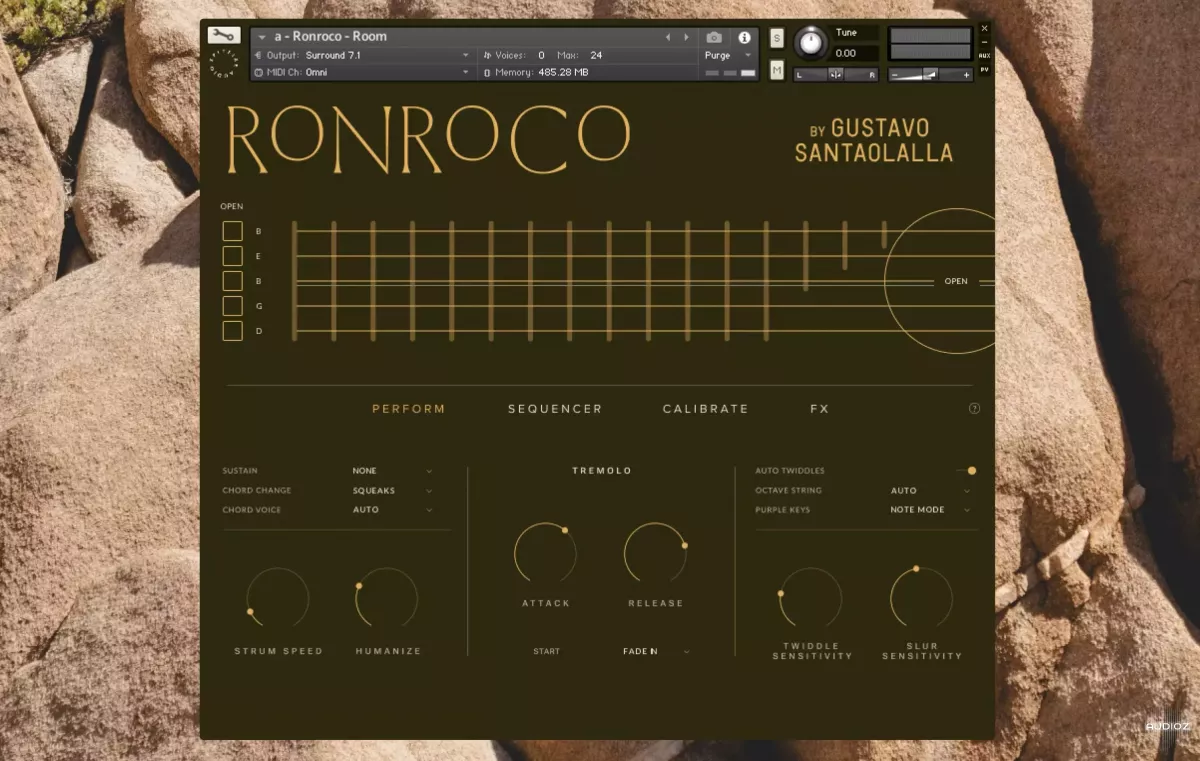
Task: Solo the instrument with S button
Action: 777,38
